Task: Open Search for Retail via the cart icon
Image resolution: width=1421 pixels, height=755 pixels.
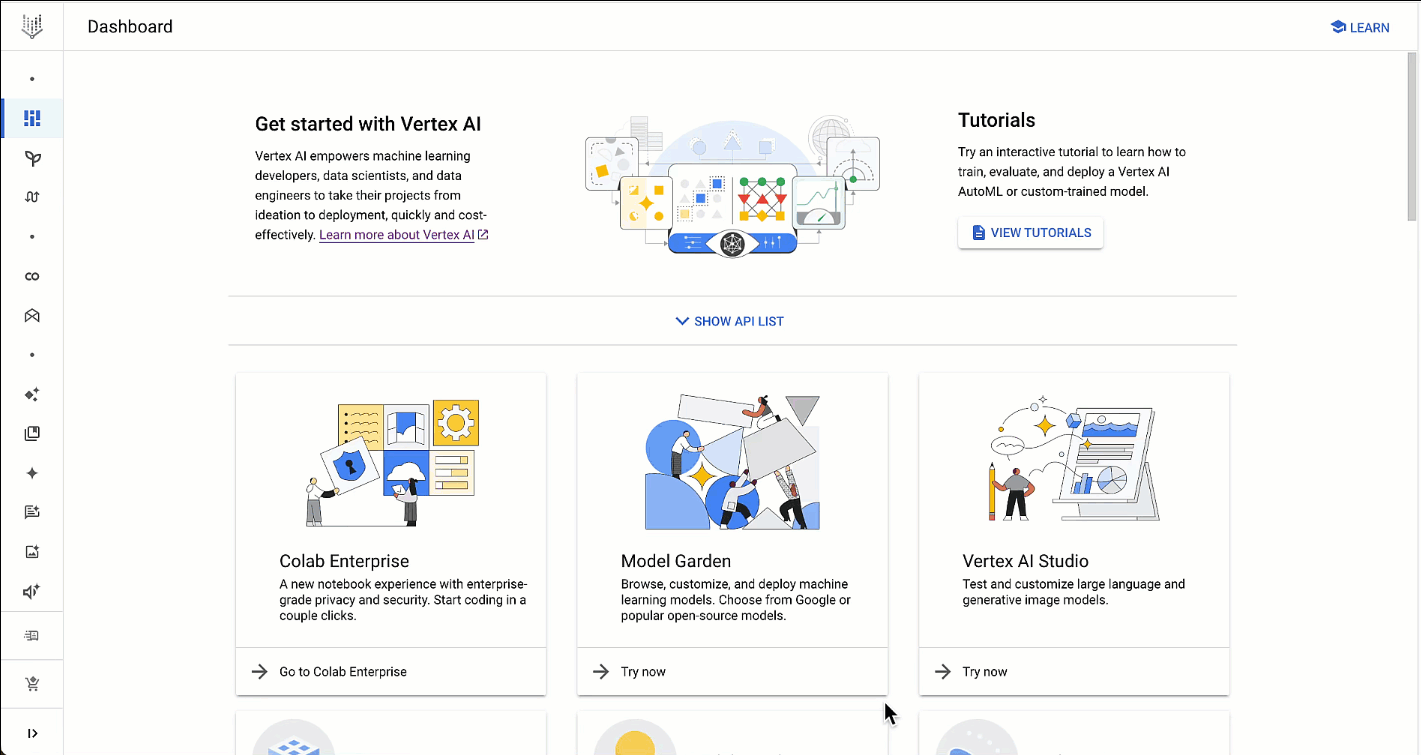Action: 31,683
